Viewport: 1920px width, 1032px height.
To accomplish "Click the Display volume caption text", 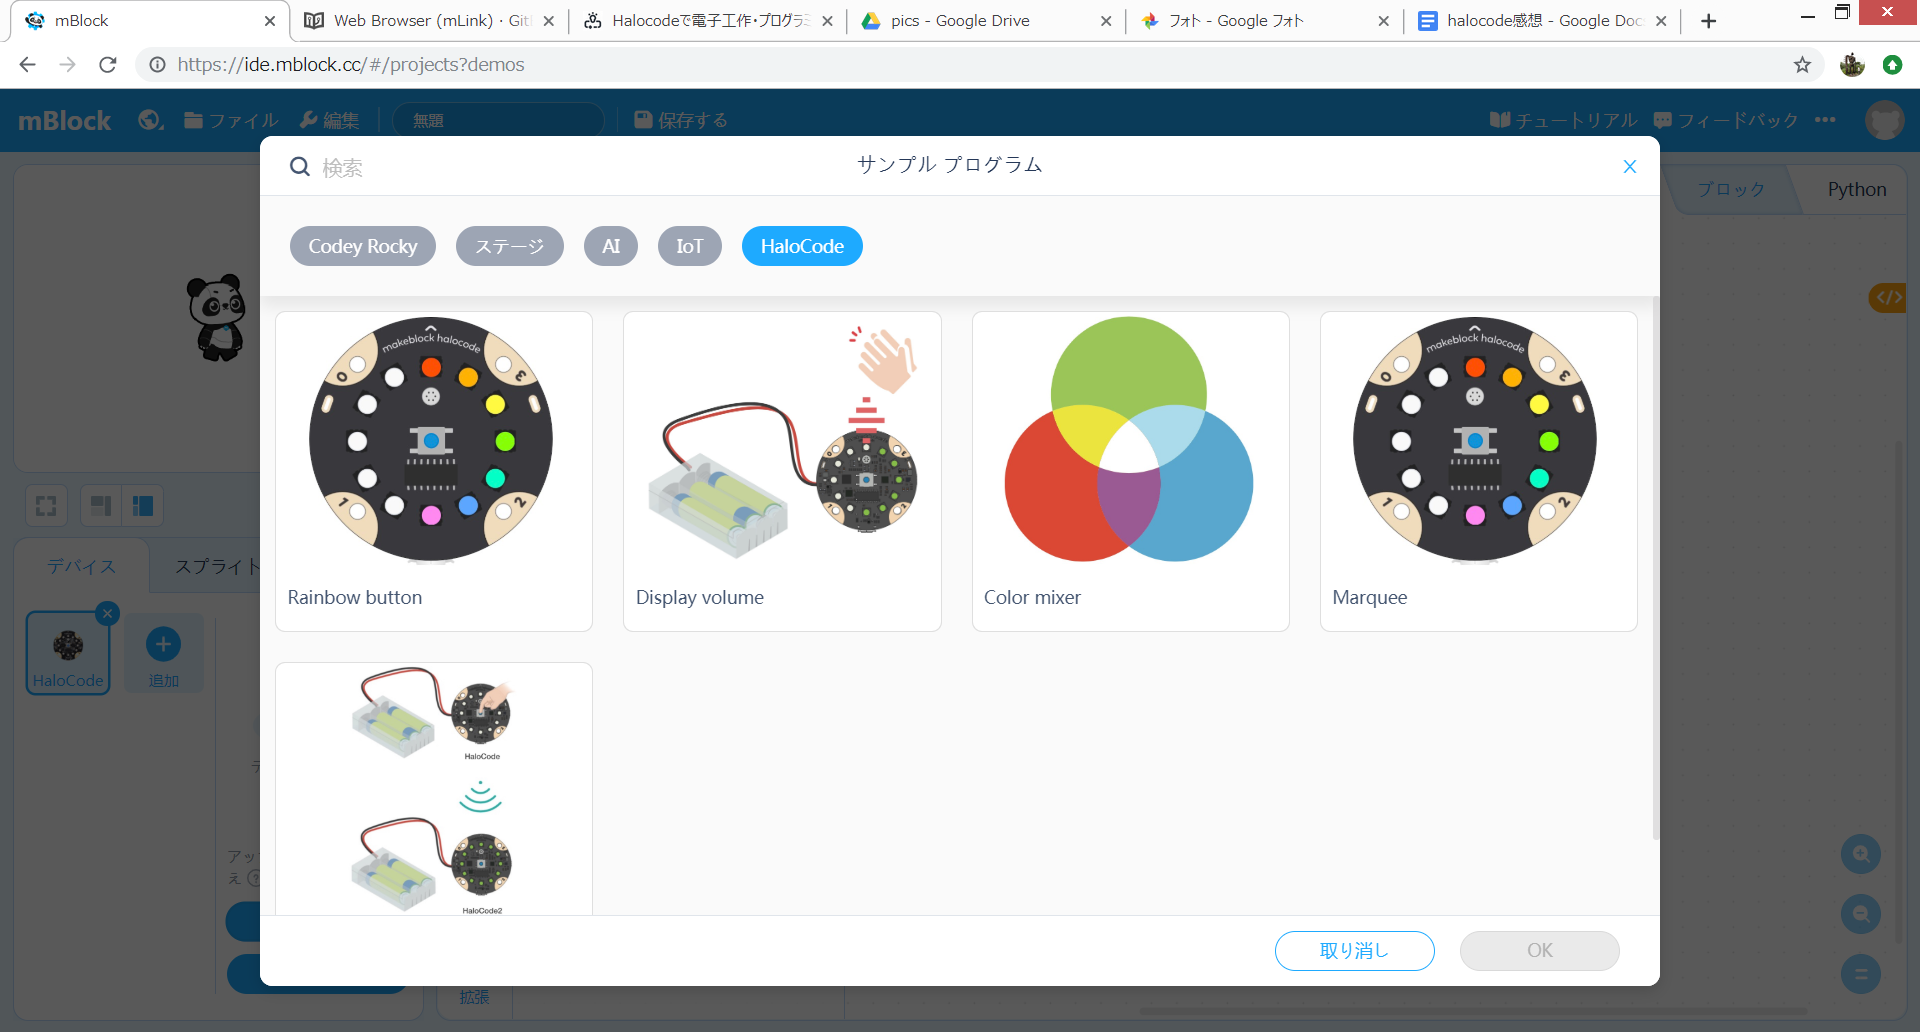I will [x=700, y=597].
